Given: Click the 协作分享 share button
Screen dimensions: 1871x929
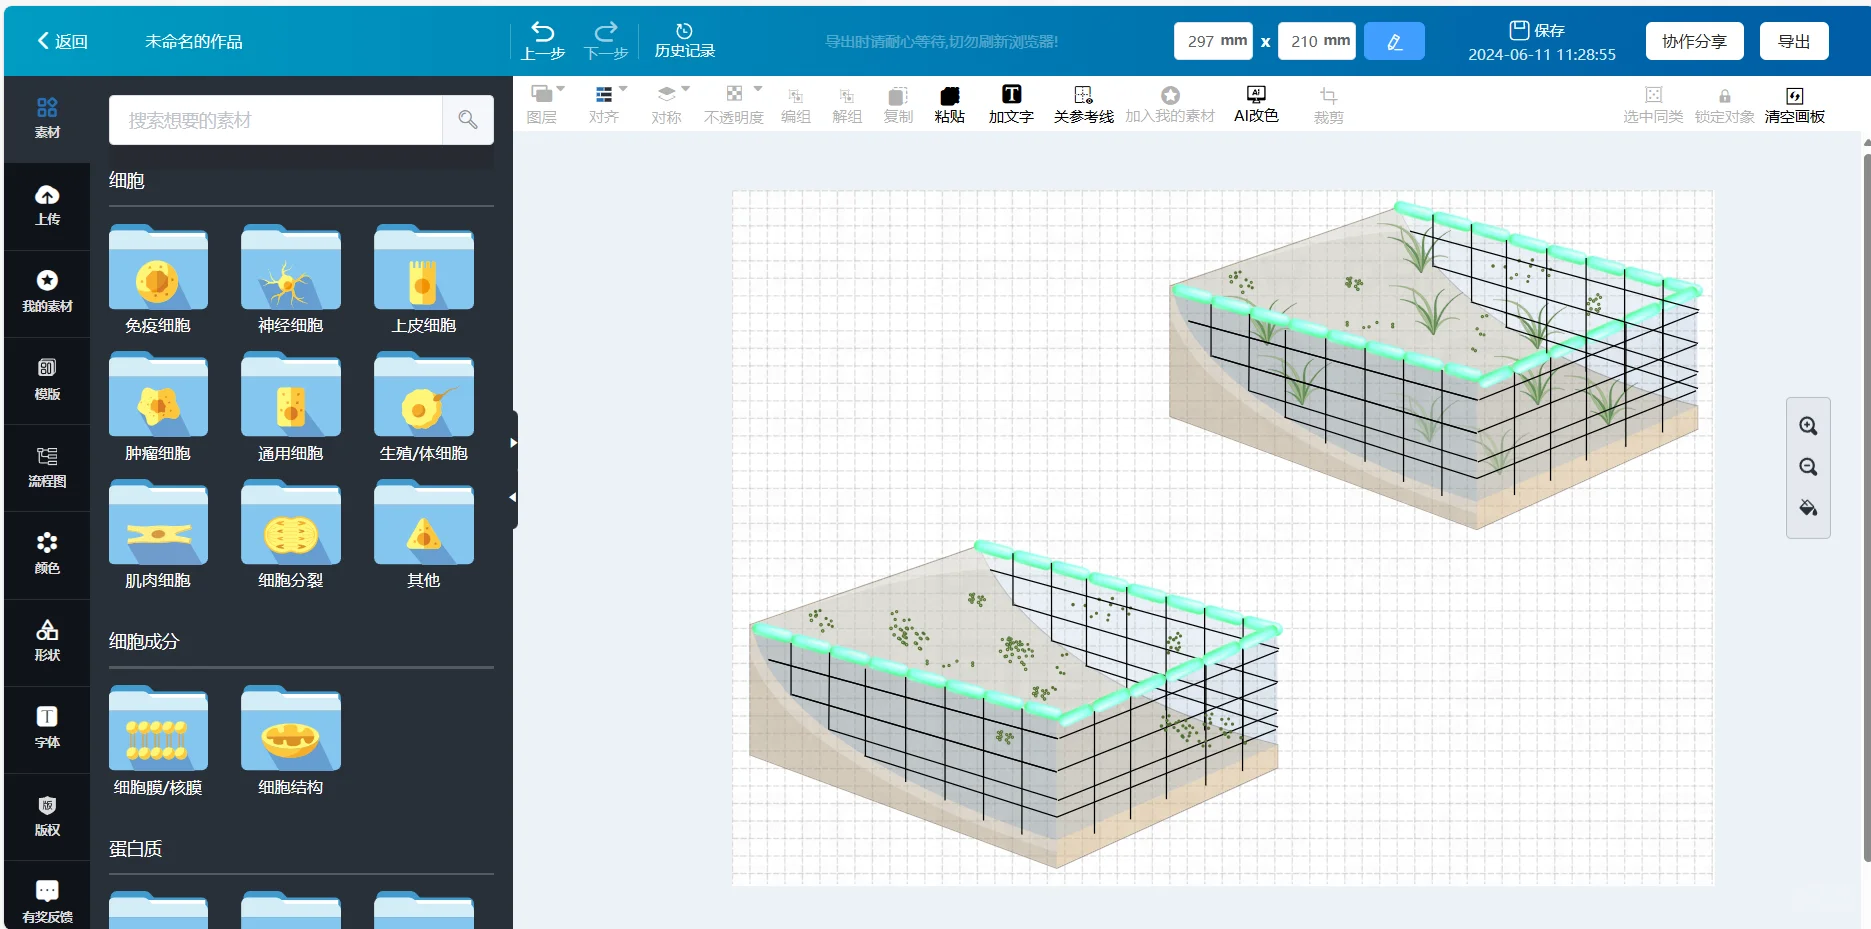Looking at the screenshot, I should point(1694,40).
